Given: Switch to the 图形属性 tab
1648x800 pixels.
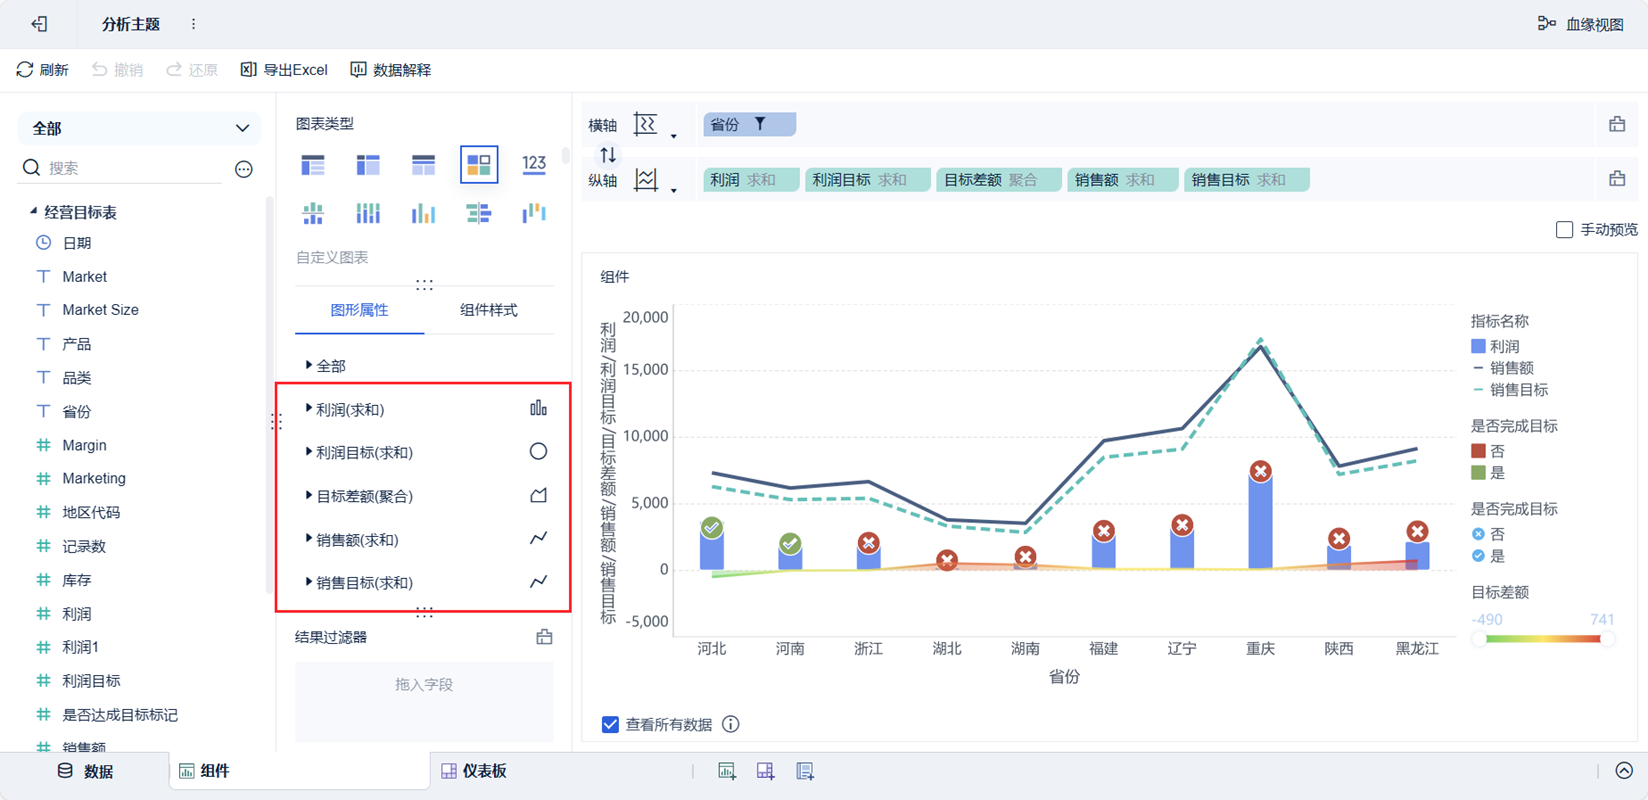Looking at the screenshot, I should point(359,310).
